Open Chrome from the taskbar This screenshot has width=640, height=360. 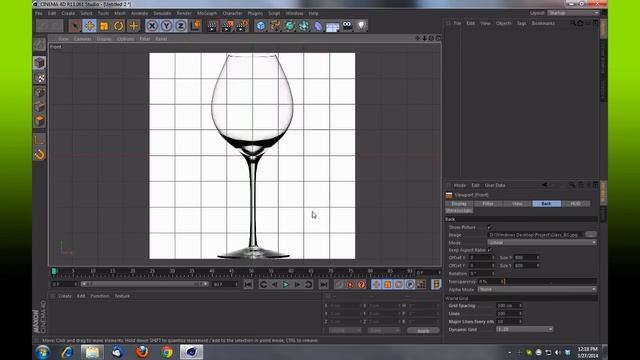coord(167,351)
